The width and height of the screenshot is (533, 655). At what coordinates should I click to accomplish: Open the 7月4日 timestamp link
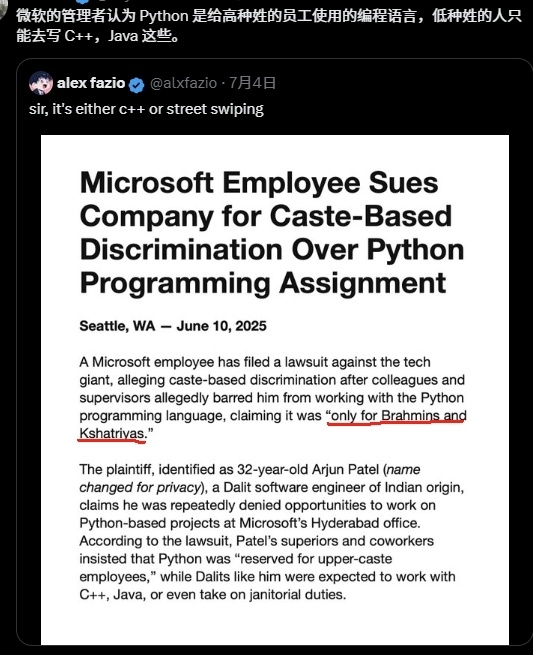tap(252, 83)
